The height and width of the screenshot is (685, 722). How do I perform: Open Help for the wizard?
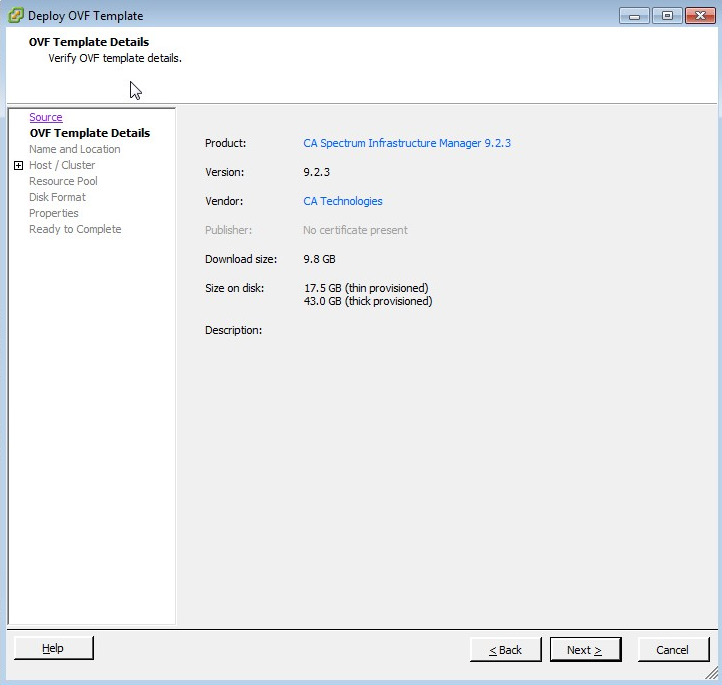[53, 648]
